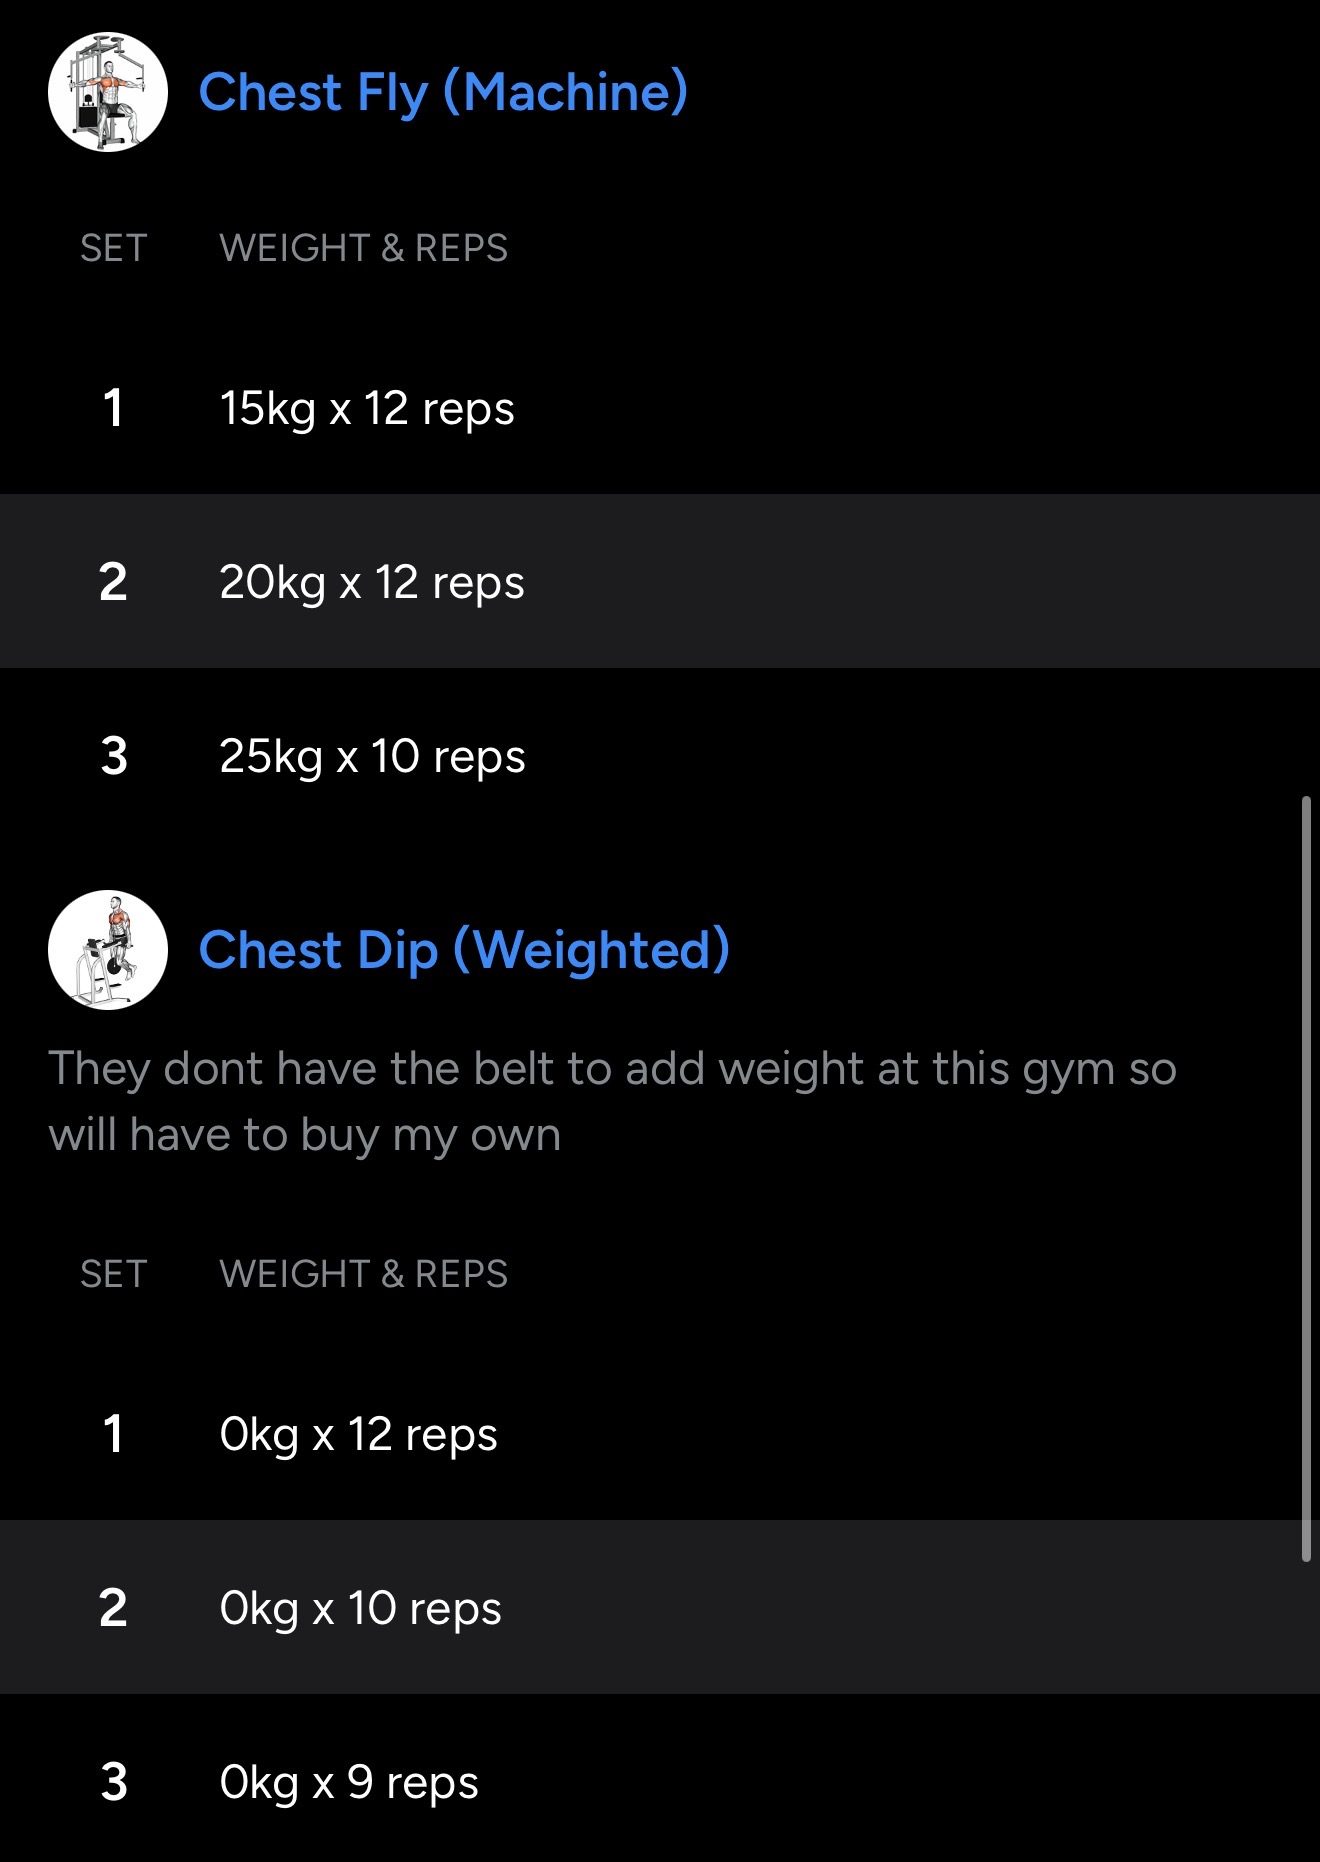Tap the SET column header under Chest Dip
The image size is (1320, 1862).
pos(113,1274)
